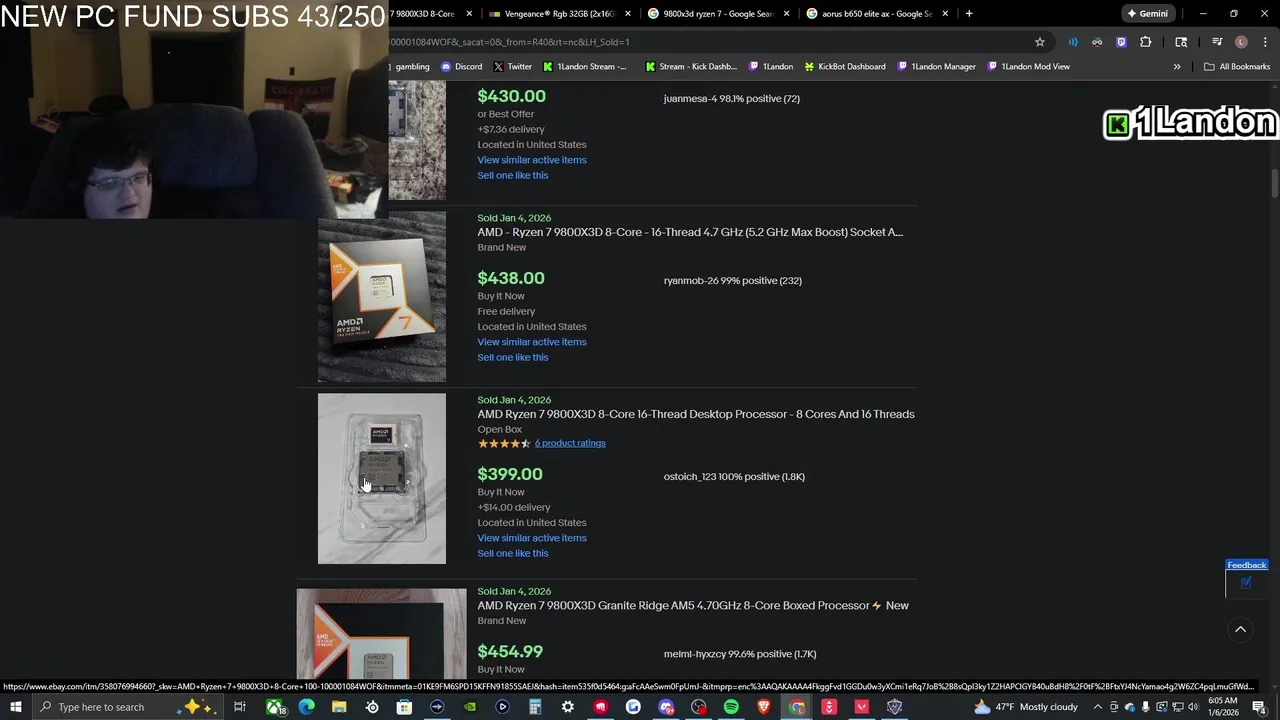The height and width of the screenshot is (720, 1280).
Task: View similar active items for $438.00 listing
Action: click(x=532, y=342)
